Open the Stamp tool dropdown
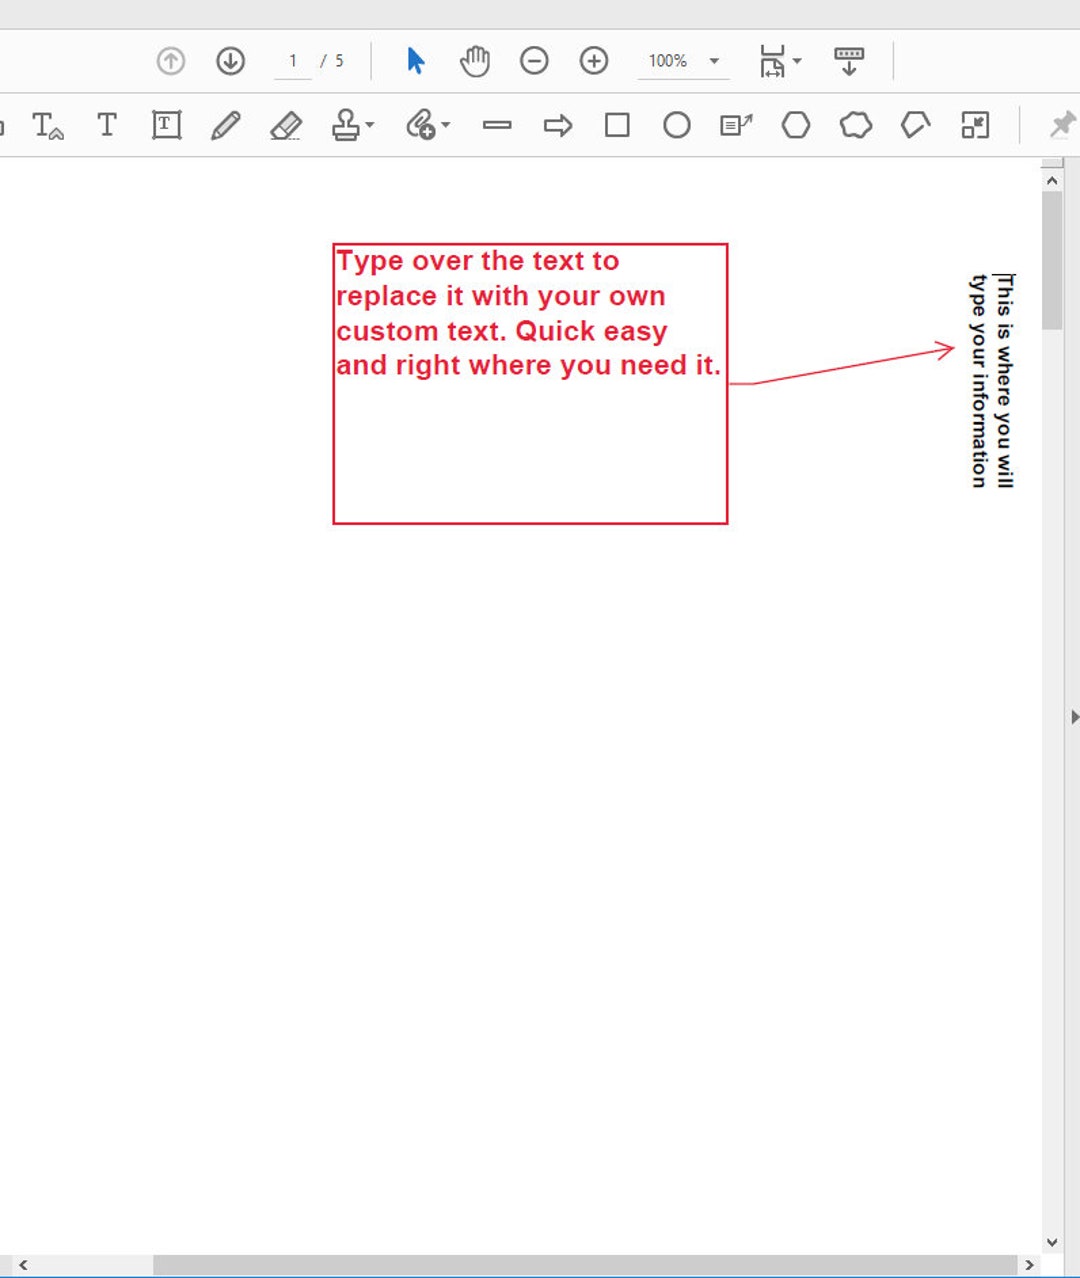 pos(368,125)
